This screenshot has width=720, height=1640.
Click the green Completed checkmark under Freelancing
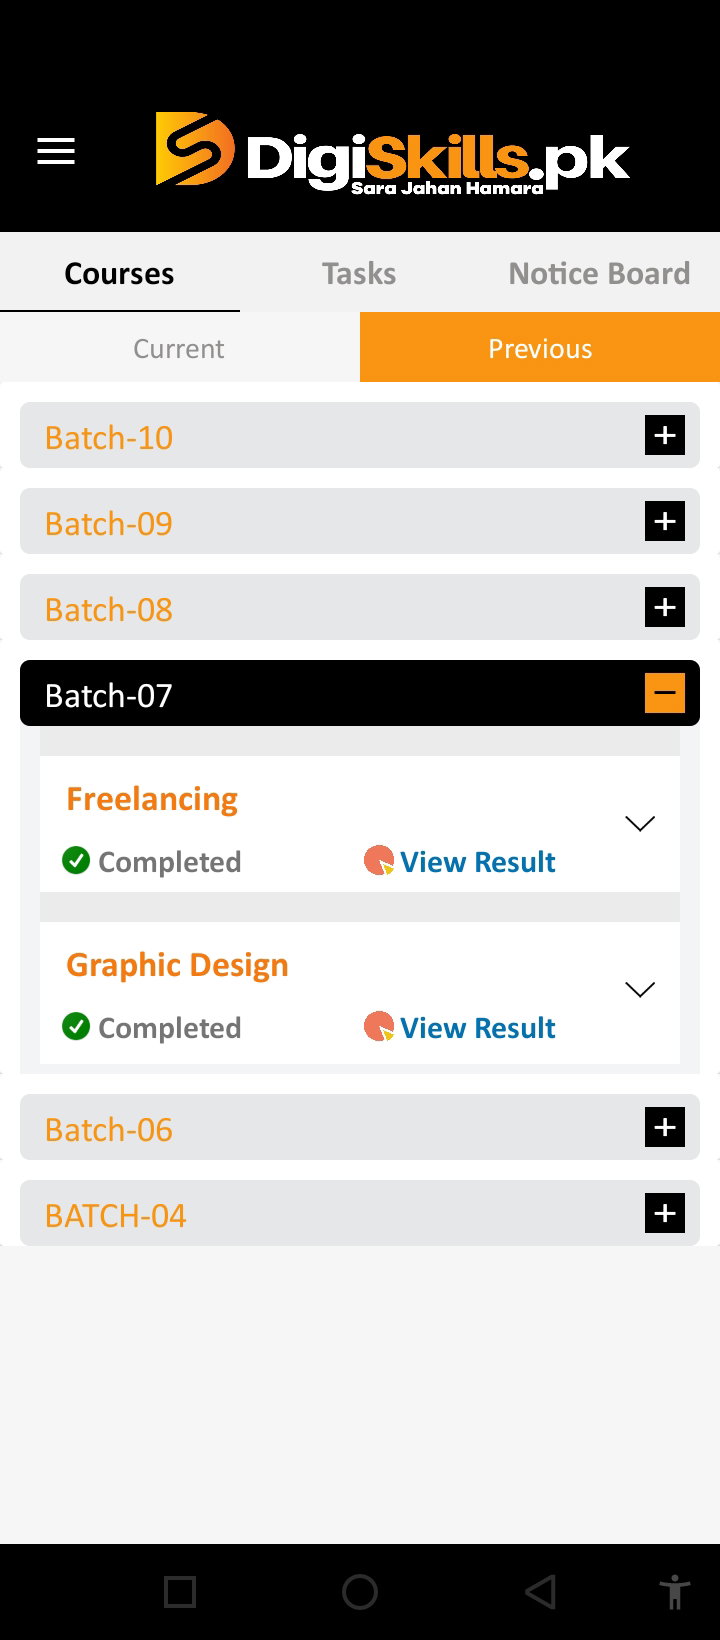pyautogui.click(x=76, y=860)
